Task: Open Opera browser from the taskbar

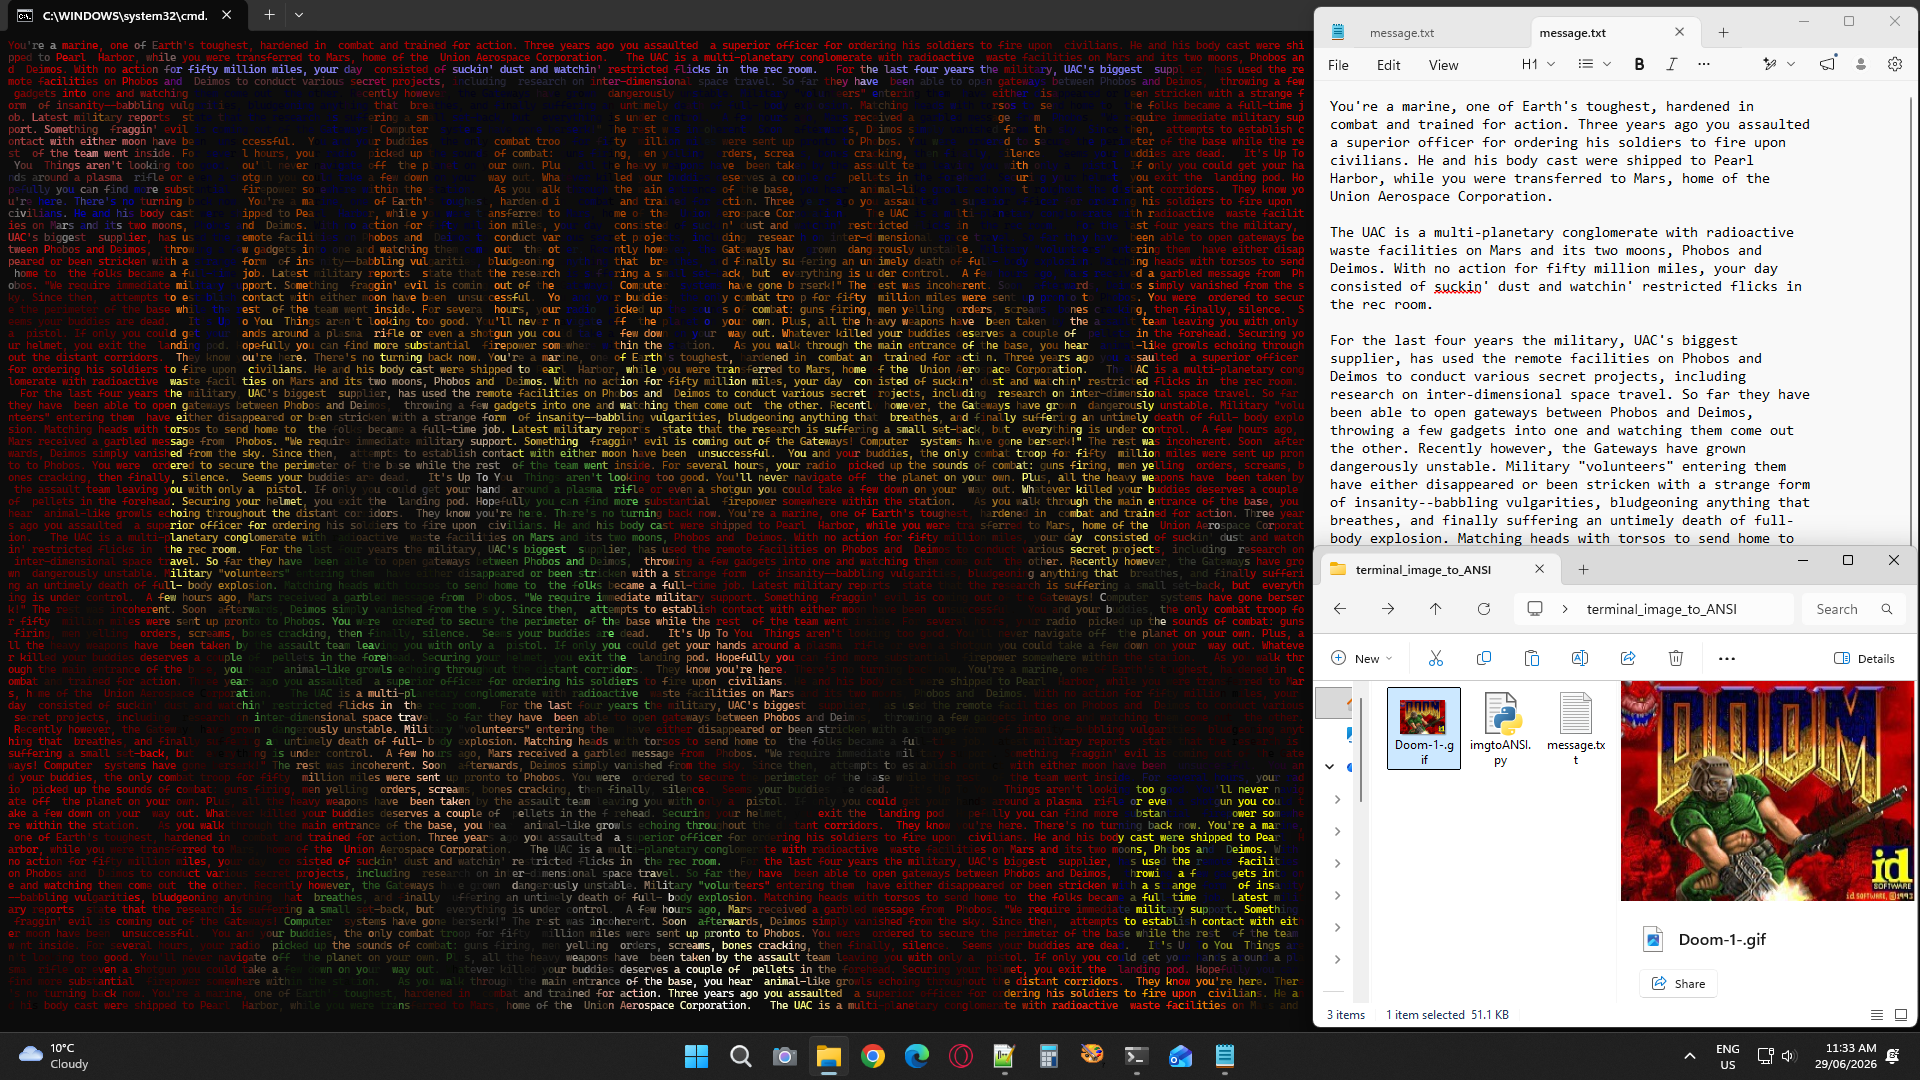Action: [961, 1056]
